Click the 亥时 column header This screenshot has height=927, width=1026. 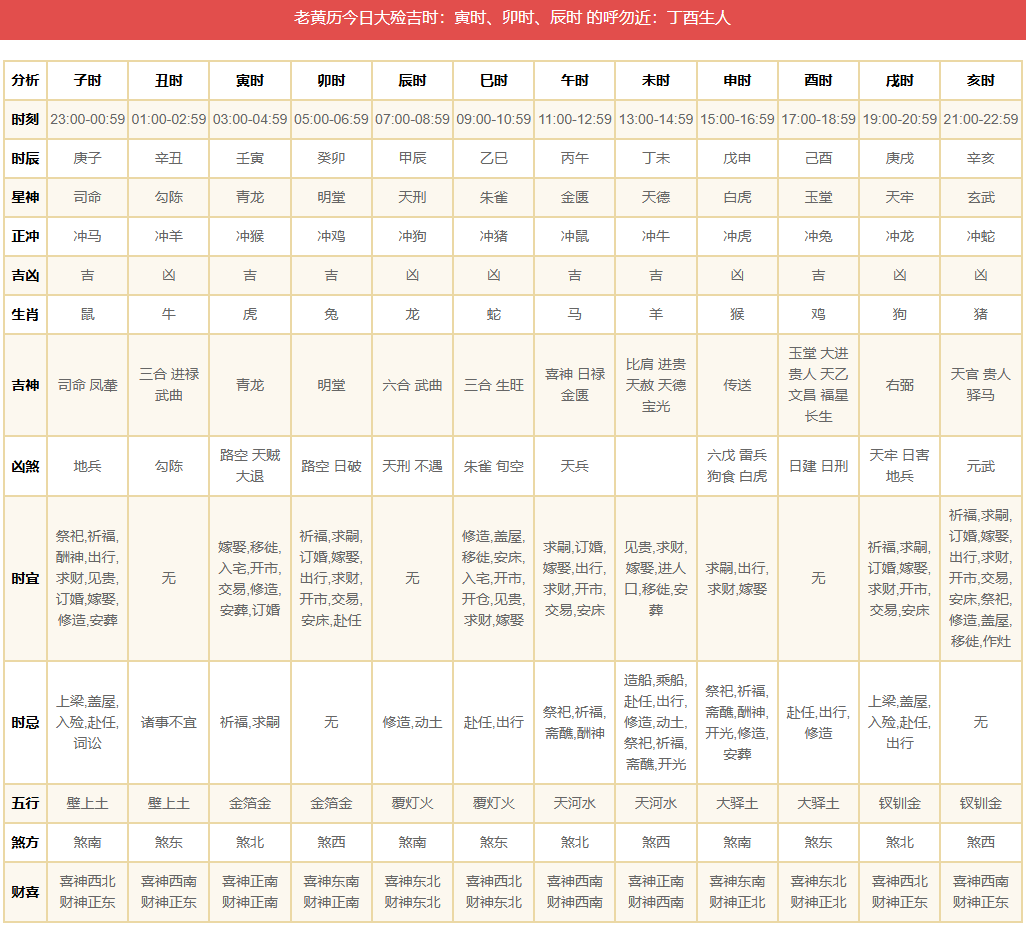point(980,80)
